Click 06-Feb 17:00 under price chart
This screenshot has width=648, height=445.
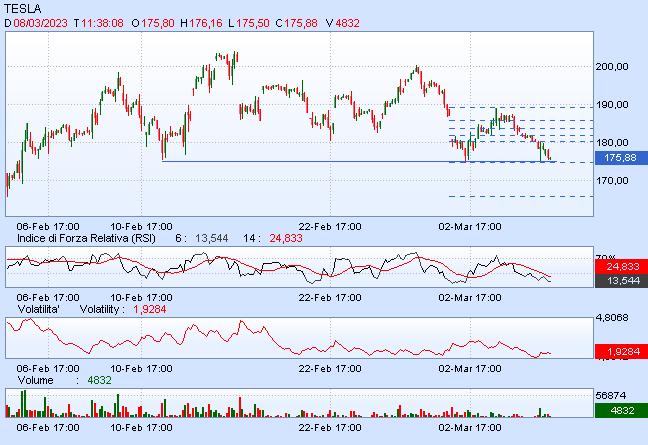tap(48, 227)
